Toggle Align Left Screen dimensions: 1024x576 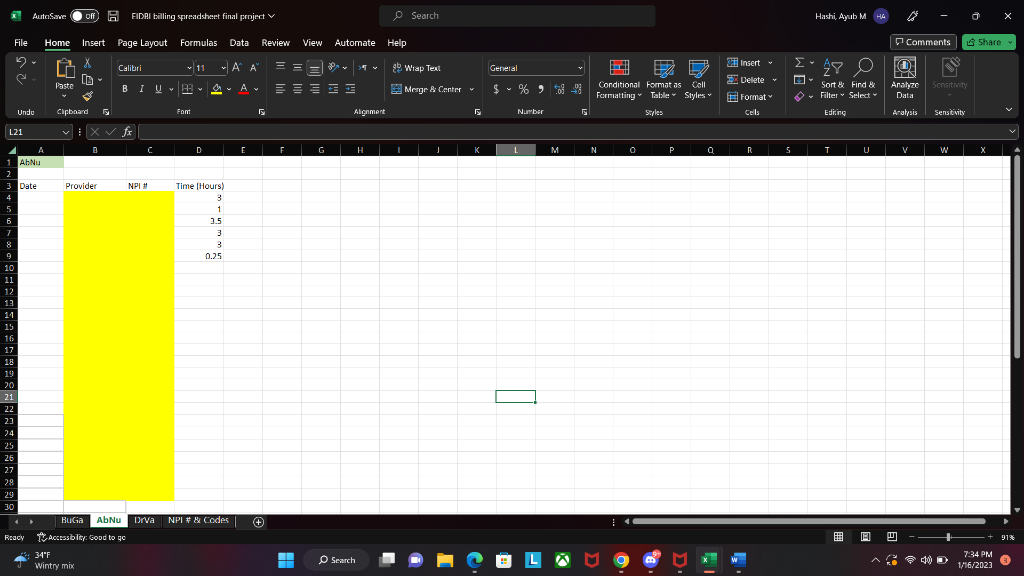click(280, 89)
